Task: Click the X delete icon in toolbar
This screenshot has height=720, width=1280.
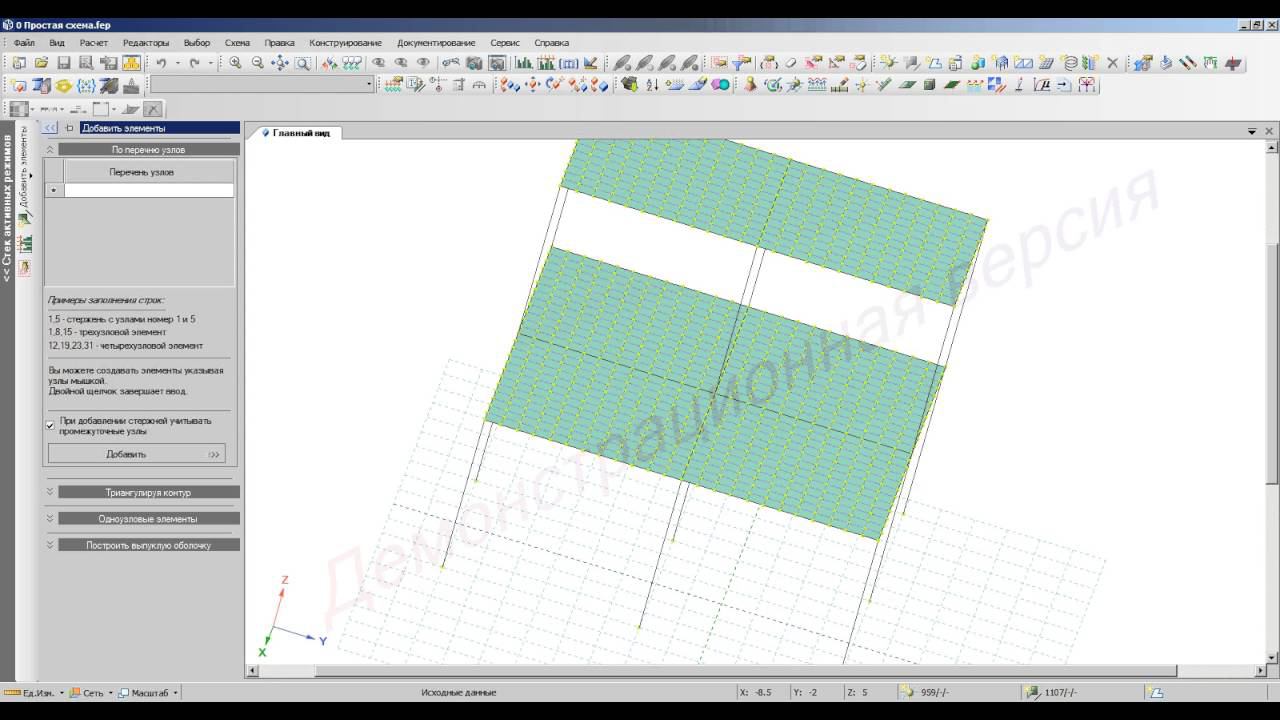Action: coord(1112,63)
